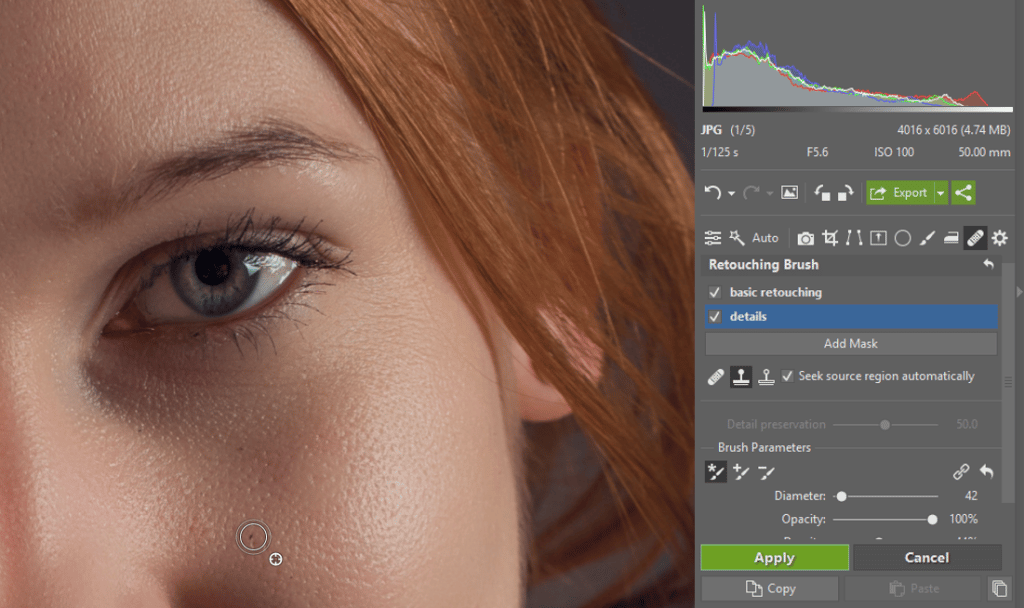1024x608 pixels.
Task: Click the JPG (1/5) file label
Action: pos(728,130)
